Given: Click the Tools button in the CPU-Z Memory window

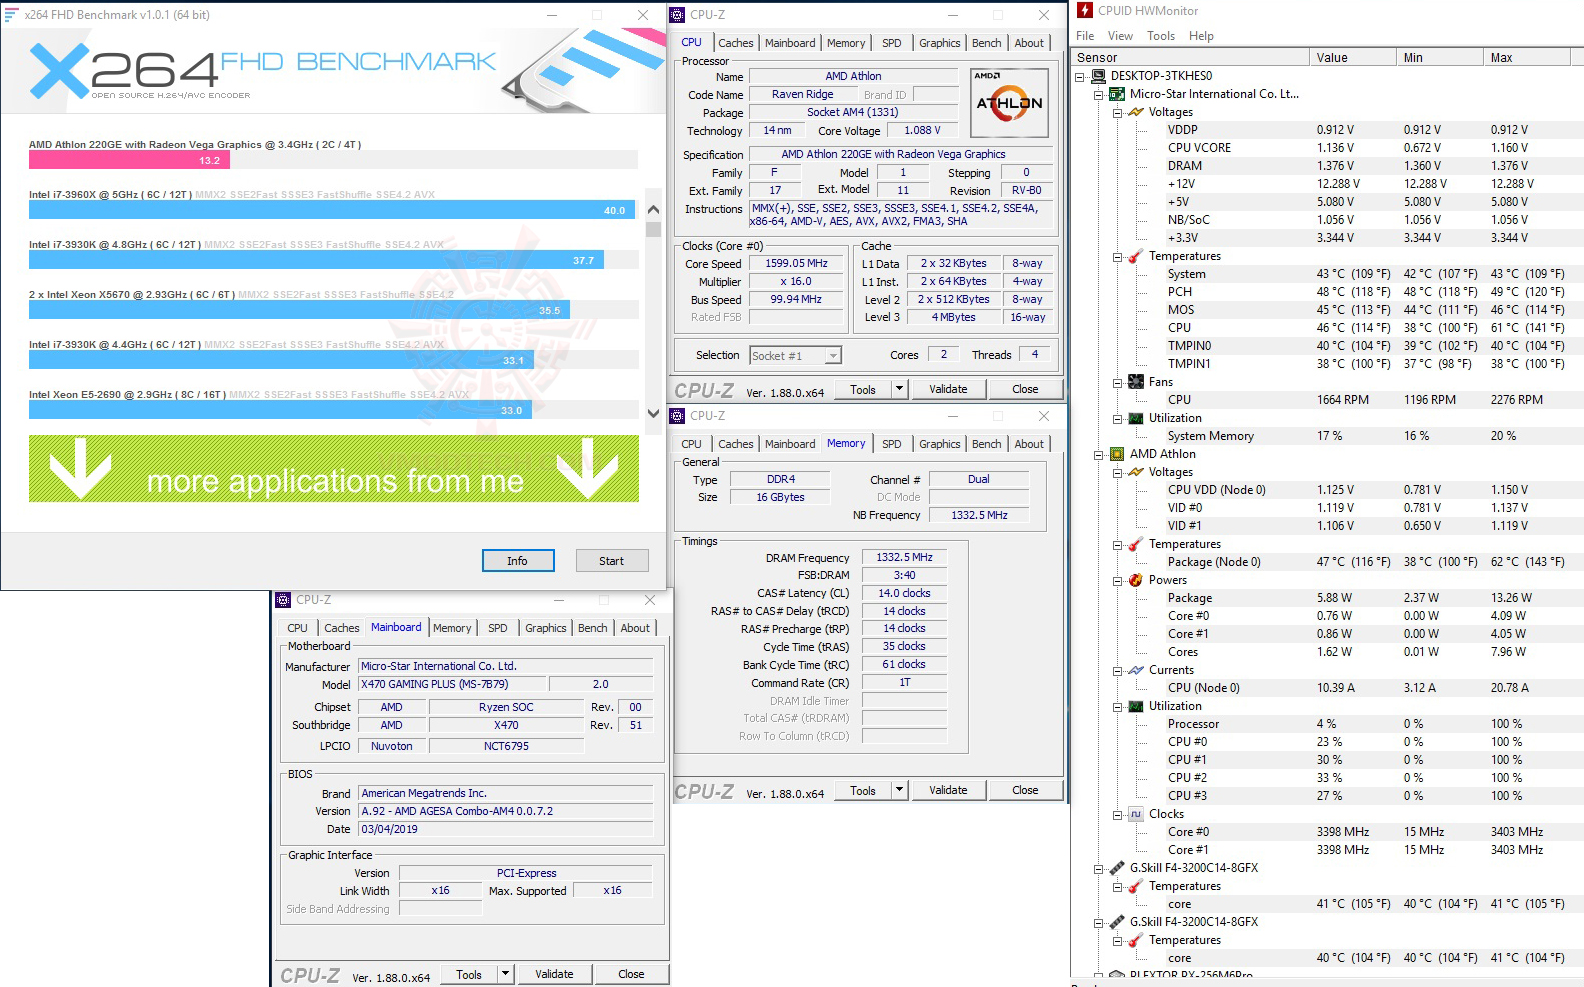Looking at the screenshot, I should click(x=863, y=790).
